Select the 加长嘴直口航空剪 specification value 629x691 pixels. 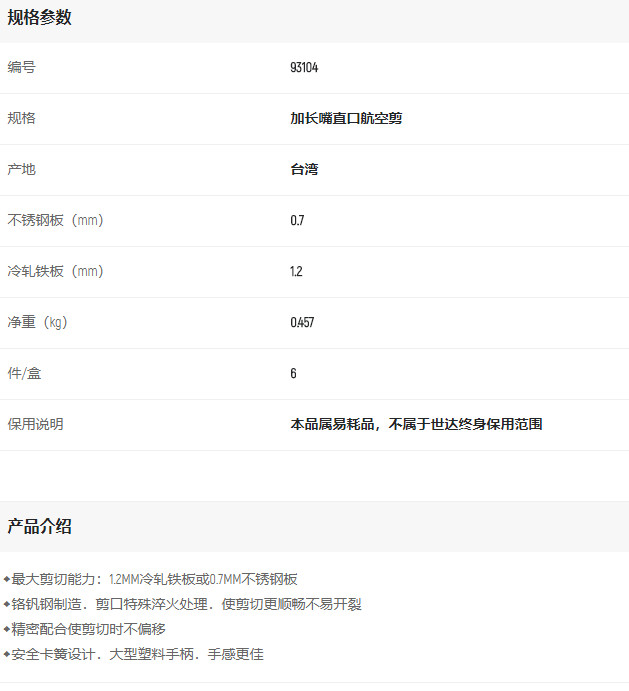point(346,119)
